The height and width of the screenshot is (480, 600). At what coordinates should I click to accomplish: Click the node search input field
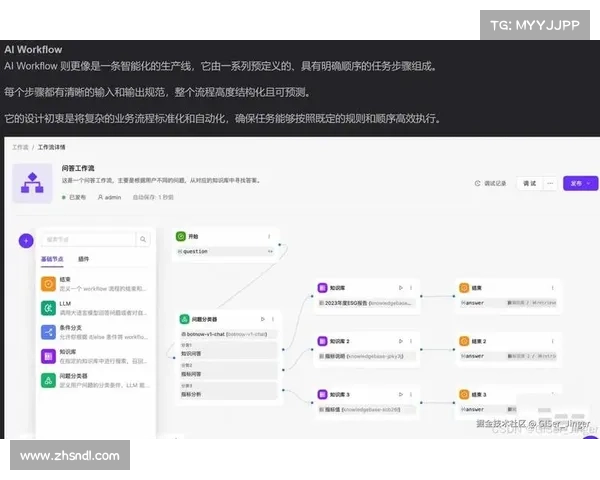[88, 239]
